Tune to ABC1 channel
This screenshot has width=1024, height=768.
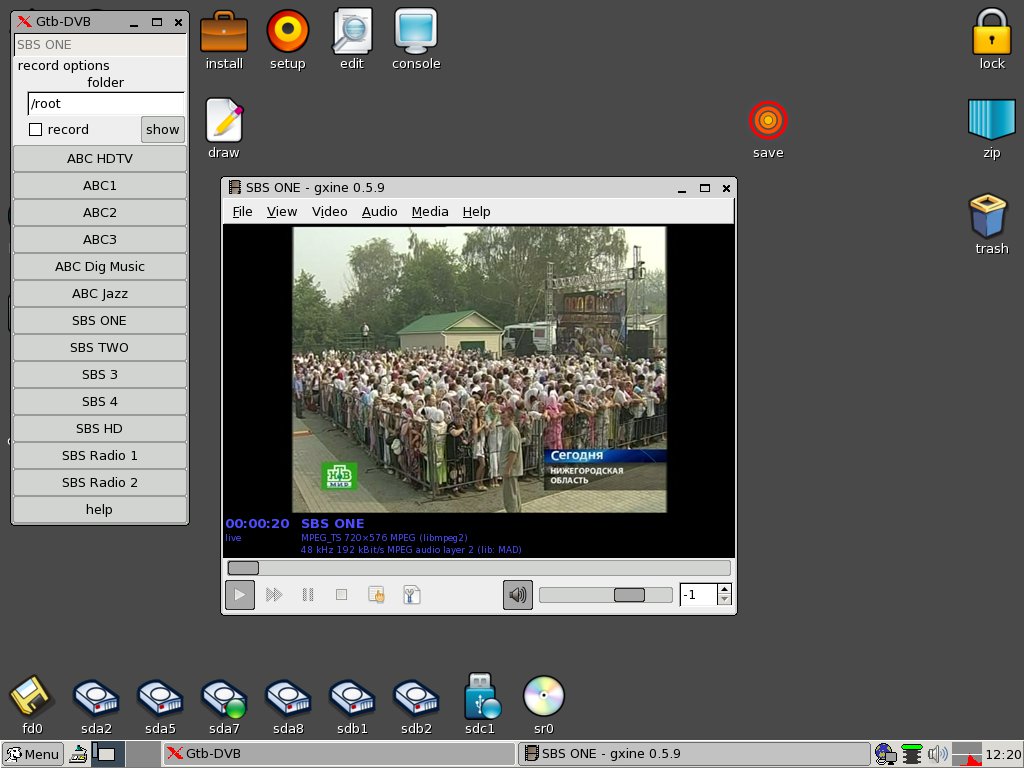tap(100, 185)
